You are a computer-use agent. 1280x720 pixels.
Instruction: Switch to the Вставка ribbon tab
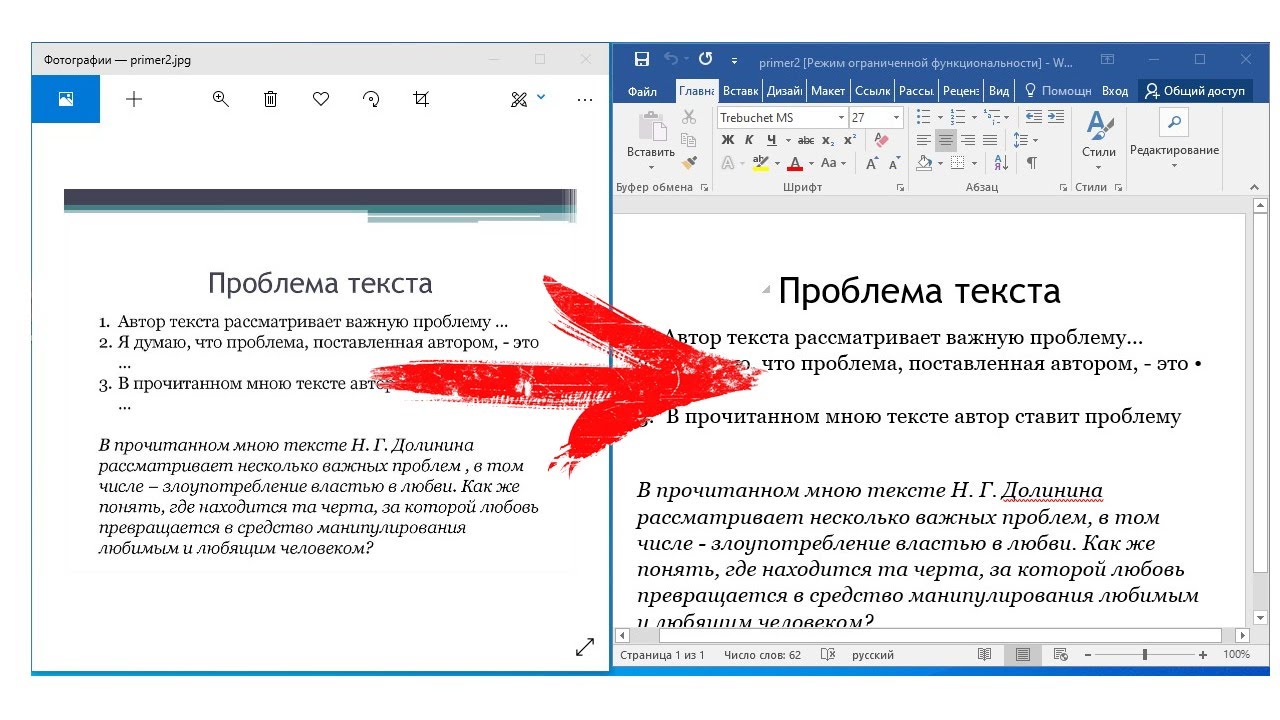click(740, 90)
